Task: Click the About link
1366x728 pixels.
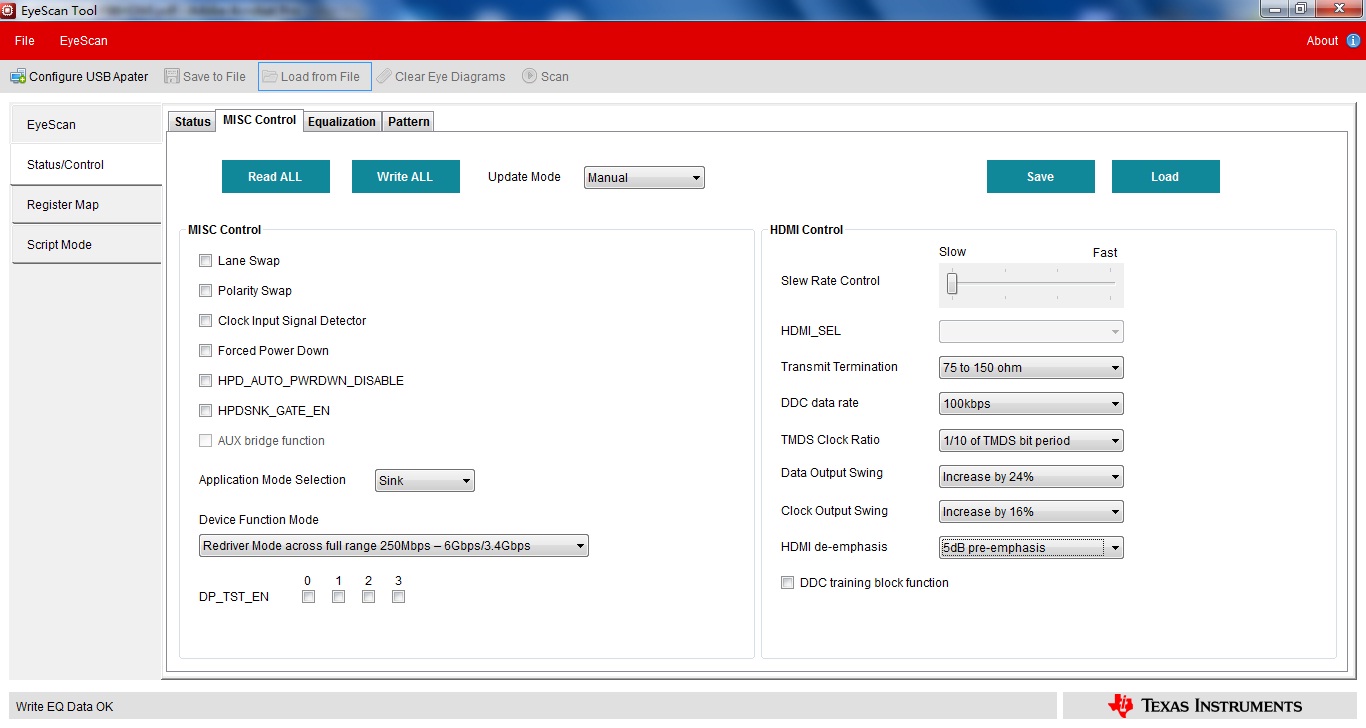Action: pos(1322,41)
